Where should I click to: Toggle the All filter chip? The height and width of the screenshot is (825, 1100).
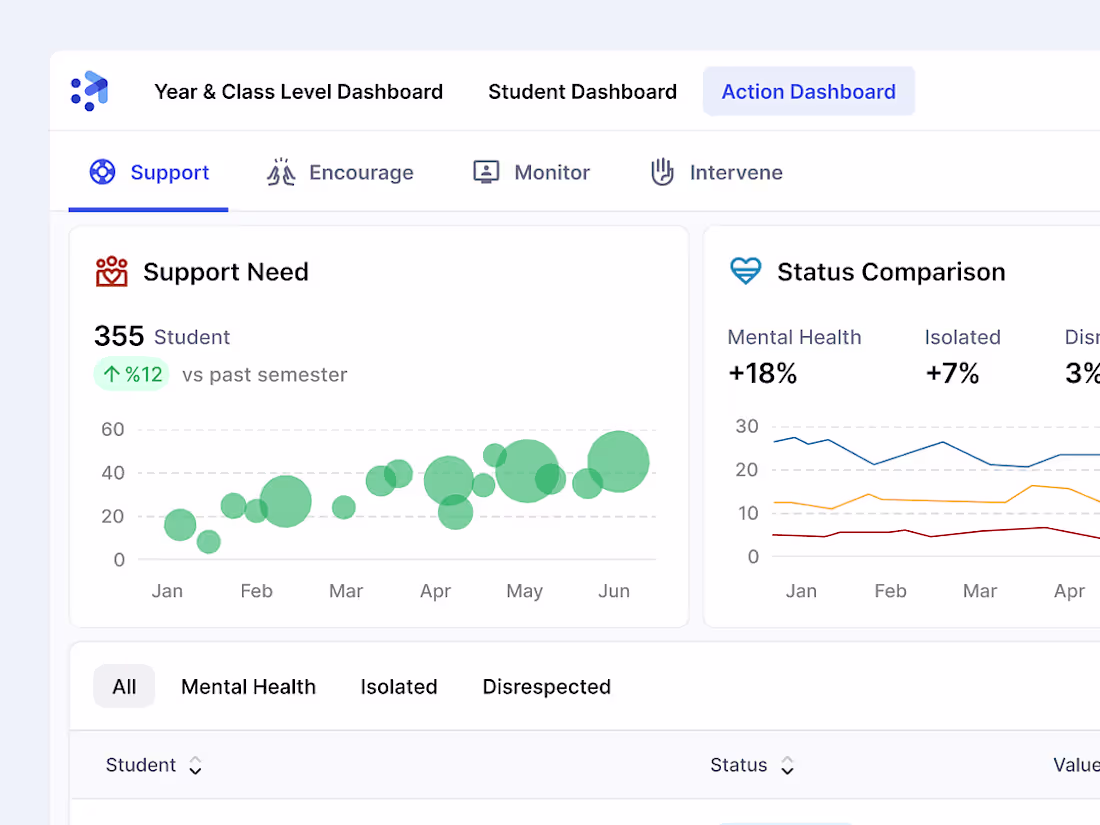pyautogui.click(x=124, y=686)
